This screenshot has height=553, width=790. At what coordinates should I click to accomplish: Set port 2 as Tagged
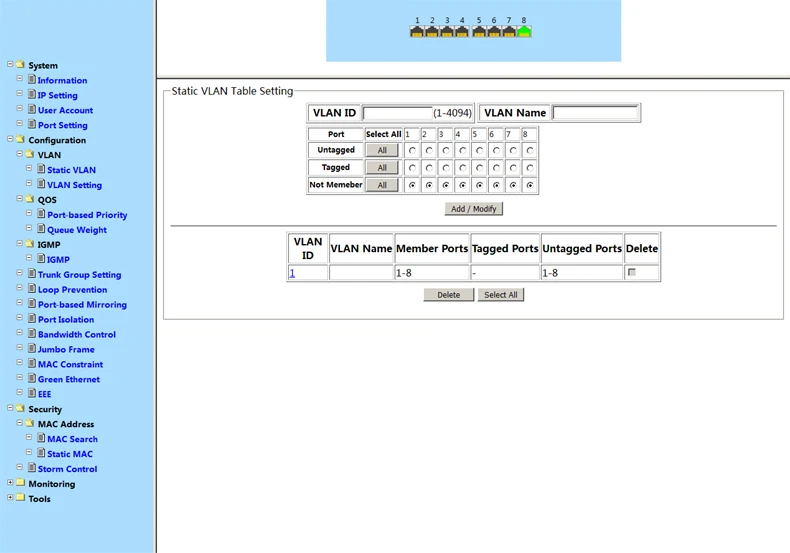[429, 168]
